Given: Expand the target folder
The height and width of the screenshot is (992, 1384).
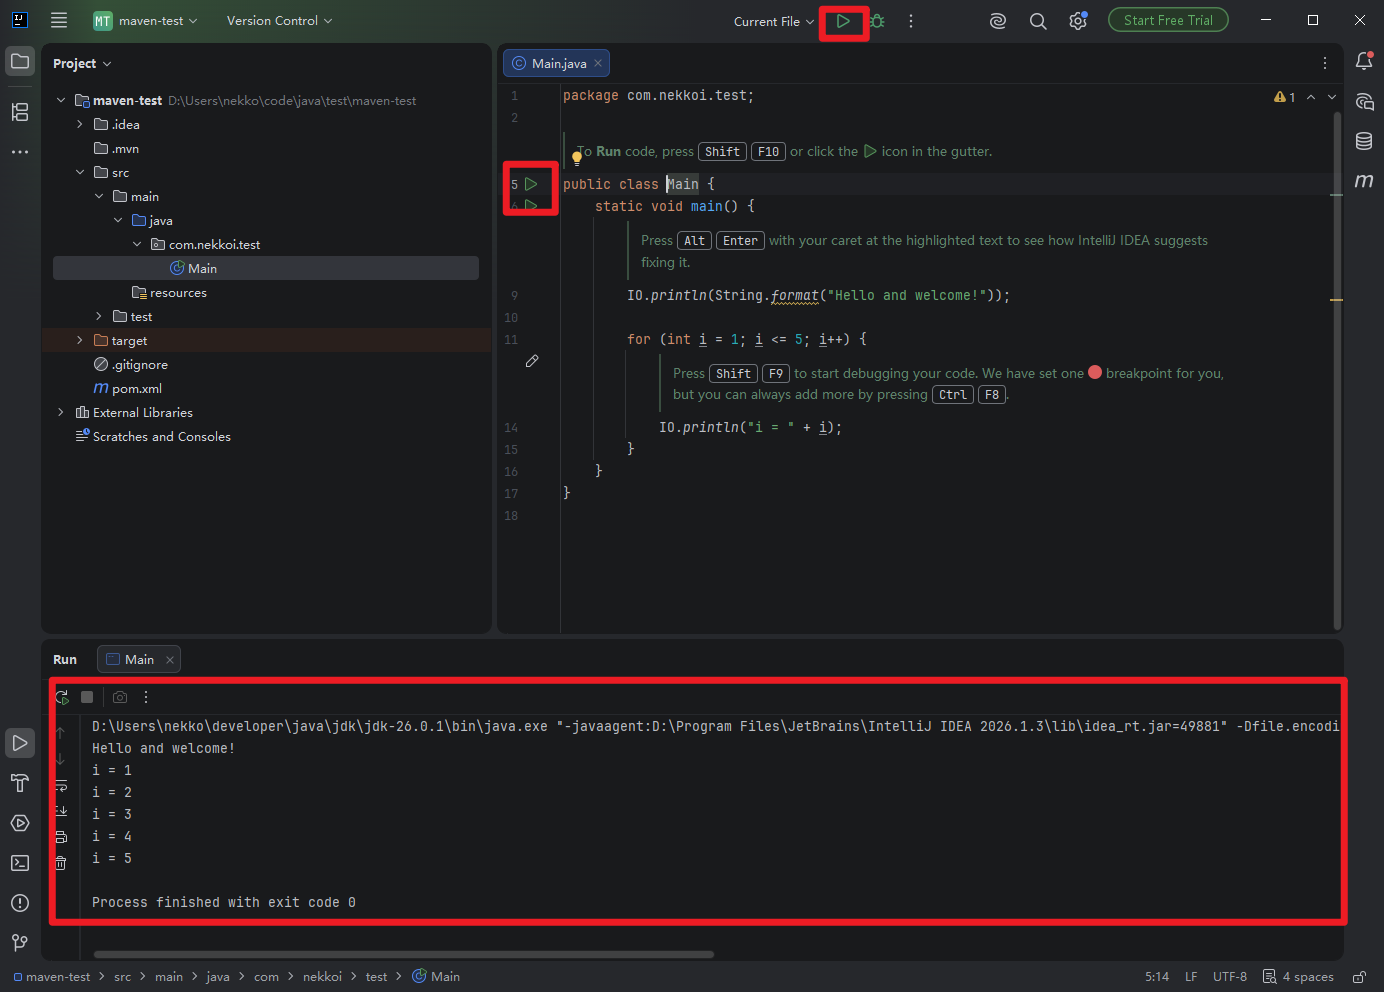Looking at the screenshot, I should [x=80, y=340].
